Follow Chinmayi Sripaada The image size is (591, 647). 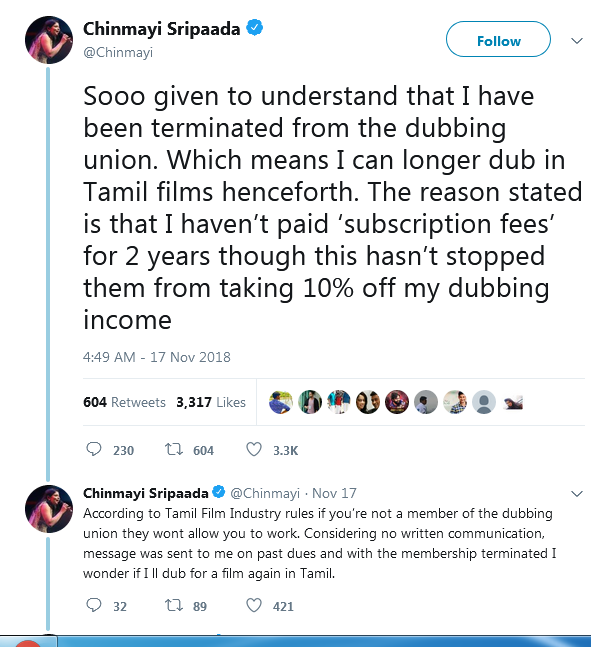pyautogui.click(x=498, y=39)
